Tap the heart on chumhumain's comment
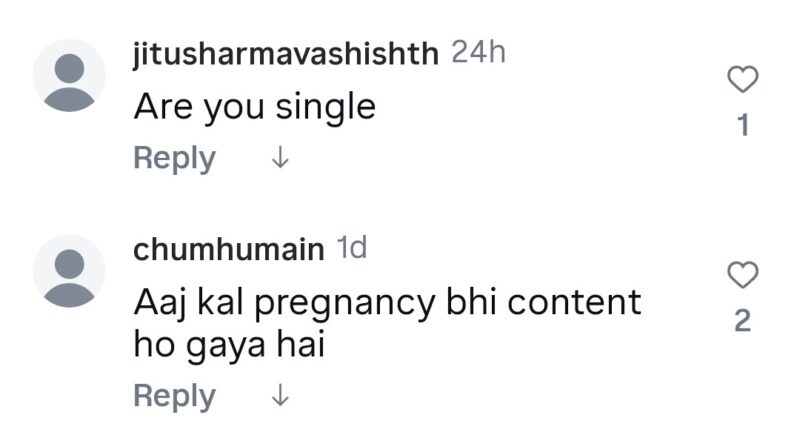Image resolution: width=800 pixels, height=438 pixels. [742, 274]
